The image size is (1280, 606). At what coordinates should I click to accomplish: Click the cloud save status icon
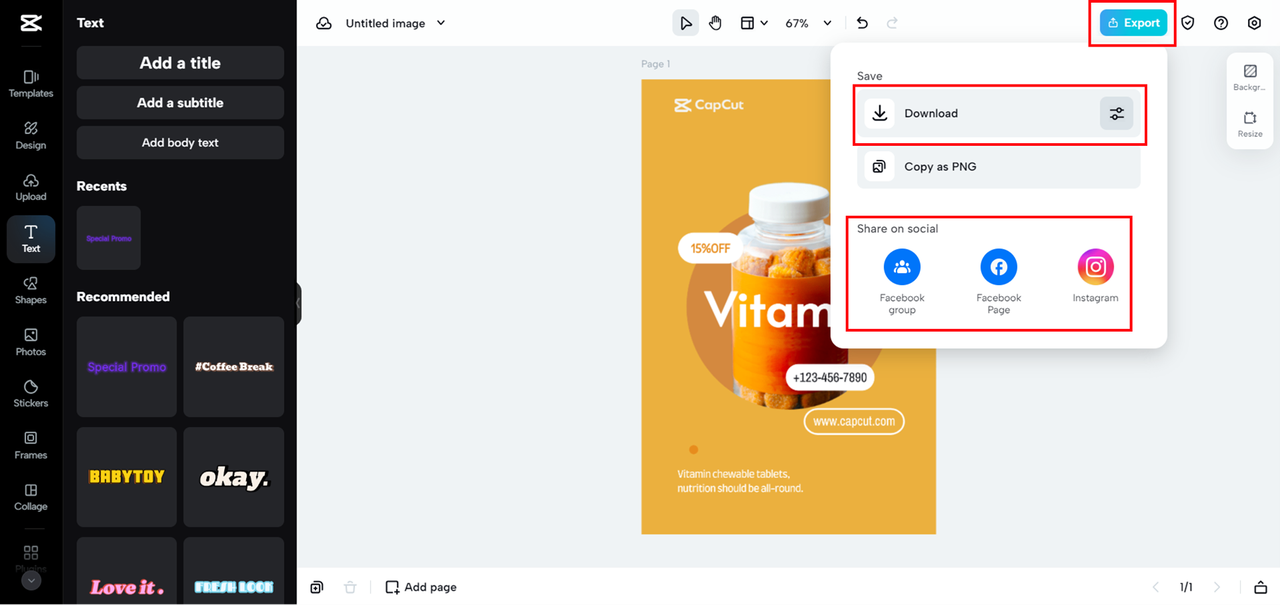[324, 23]
